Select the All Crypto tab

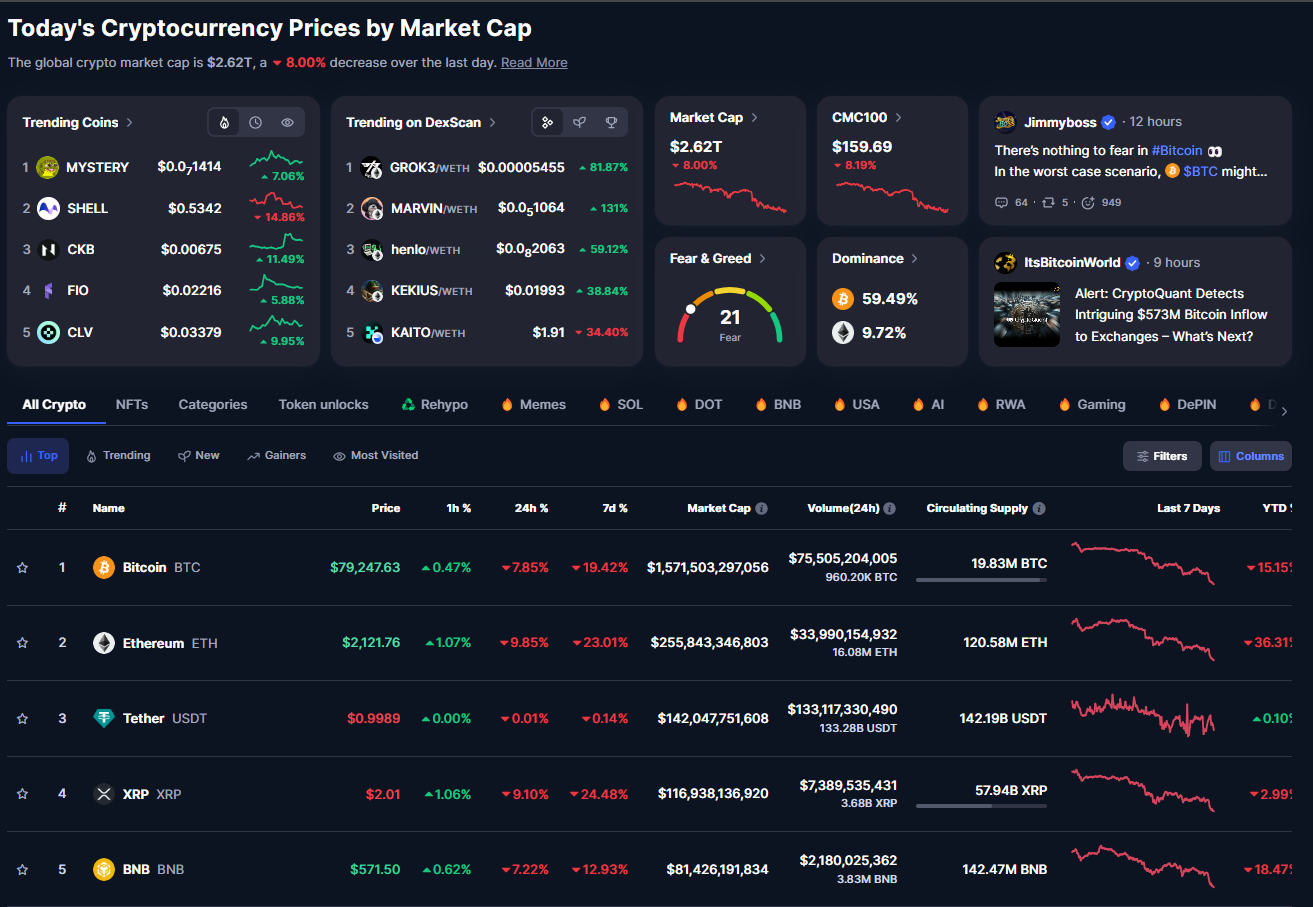pyautogui.click(x=54, y=405)
